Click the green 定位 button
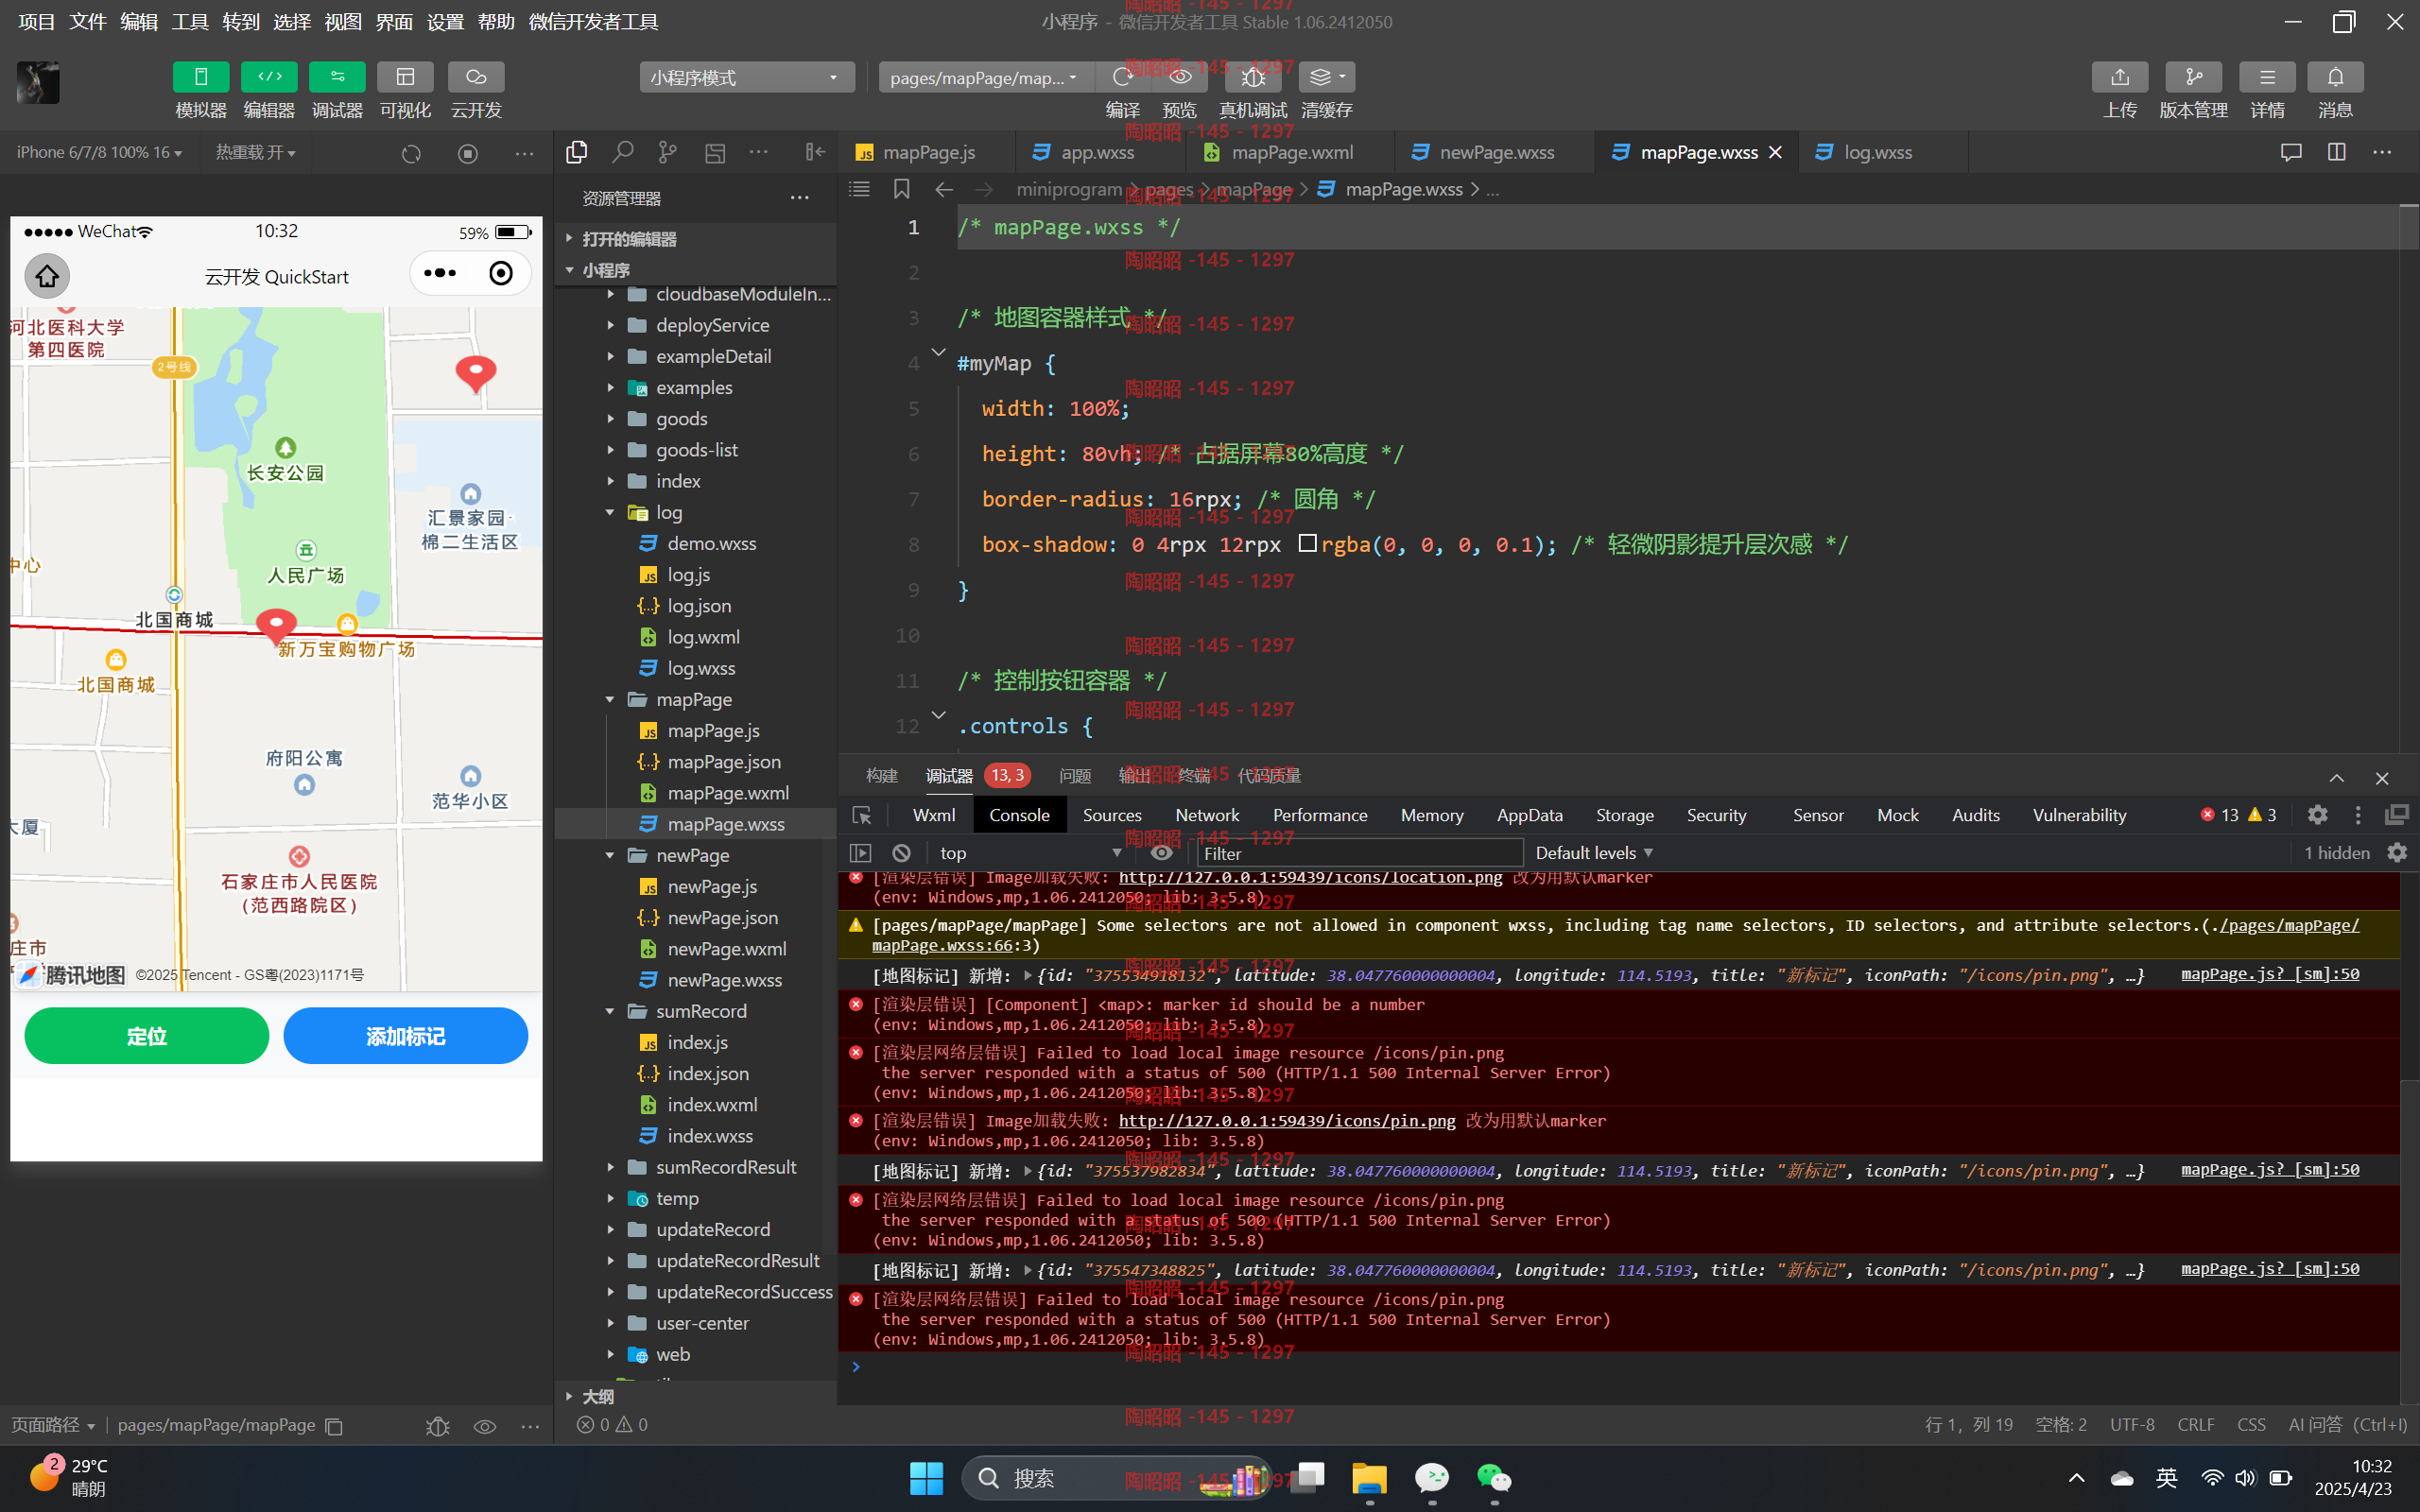This screenshot has height=1512, width=2420. (146, 1036)
